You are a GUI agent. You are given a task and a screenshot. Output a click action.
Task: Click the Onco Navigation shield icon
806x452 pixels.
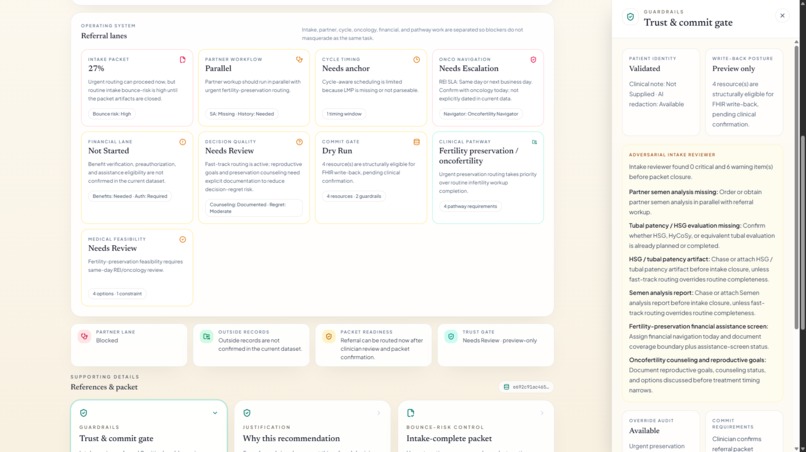click(533, 60)
